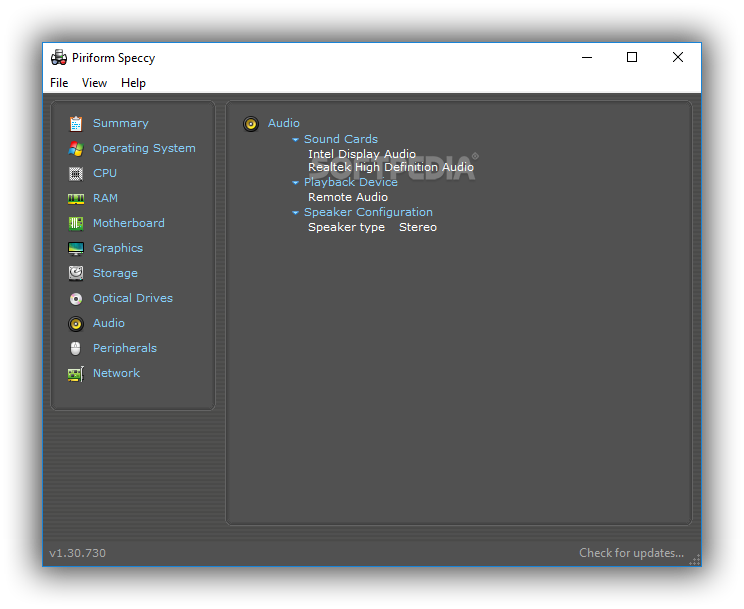Viewport: 744px width, 609px height.
Task: View the Peripherals section
Action: coord(125,348)
